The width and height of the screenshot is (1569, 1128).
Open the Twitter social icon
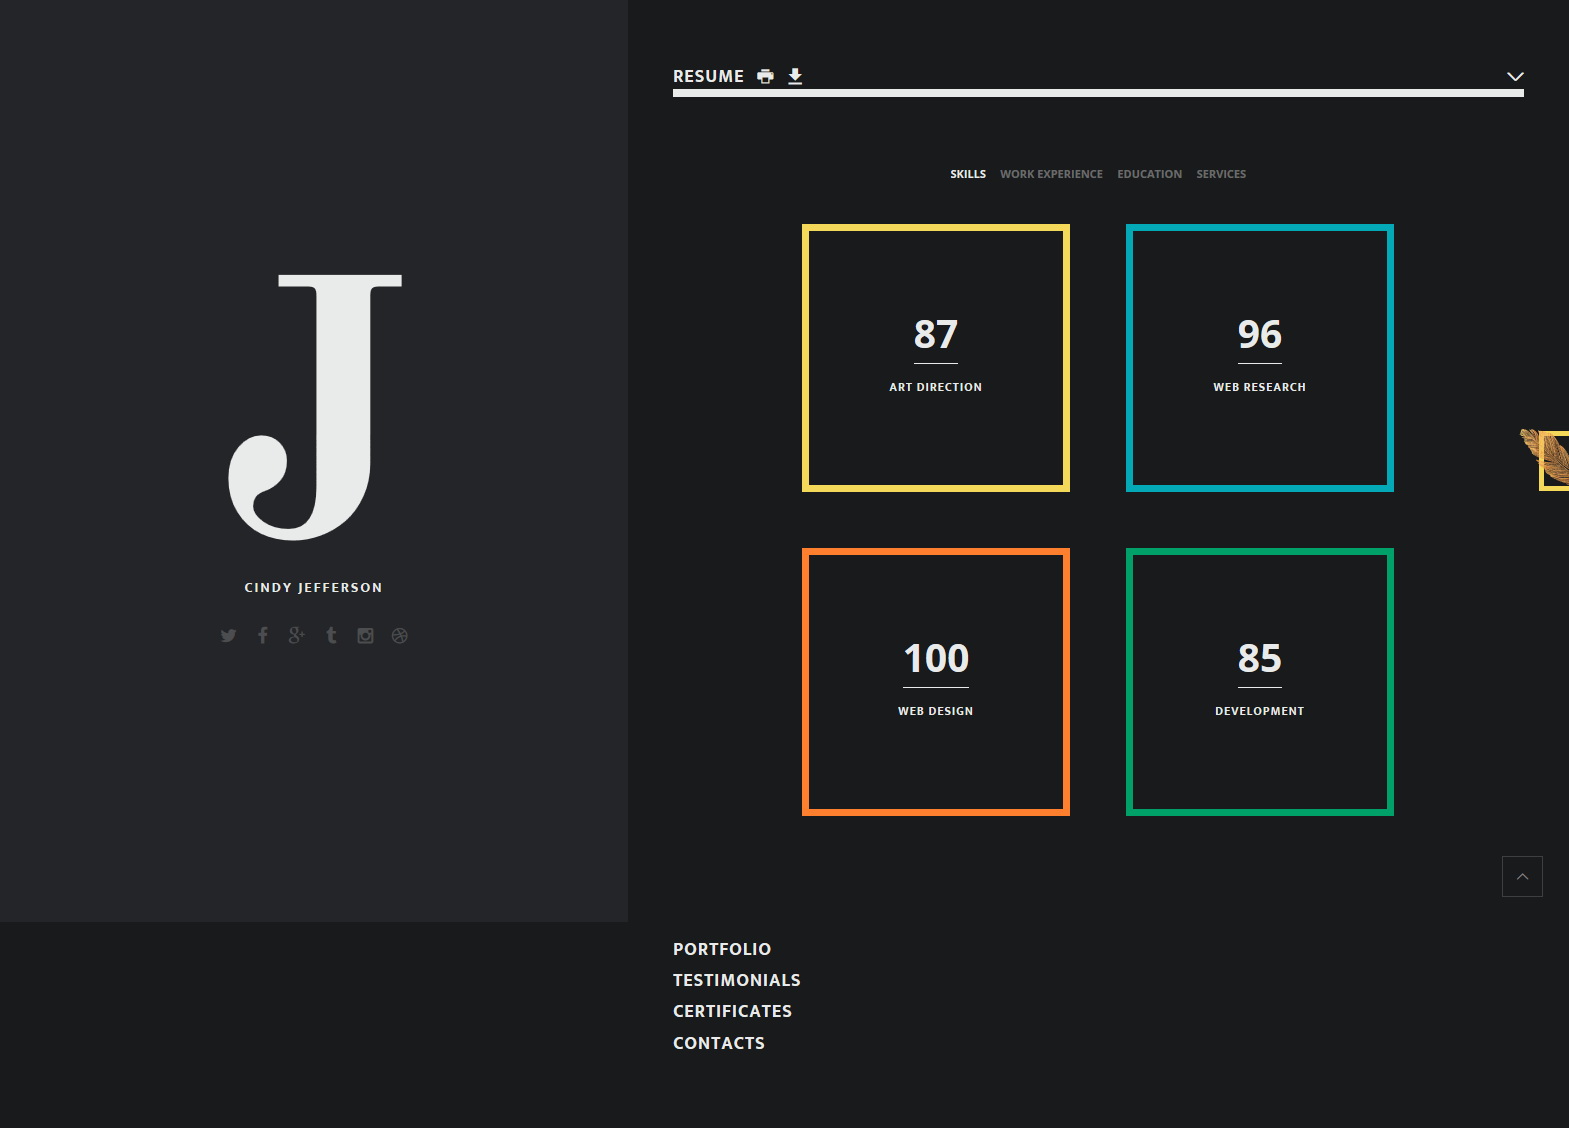(x=228, y=635)
